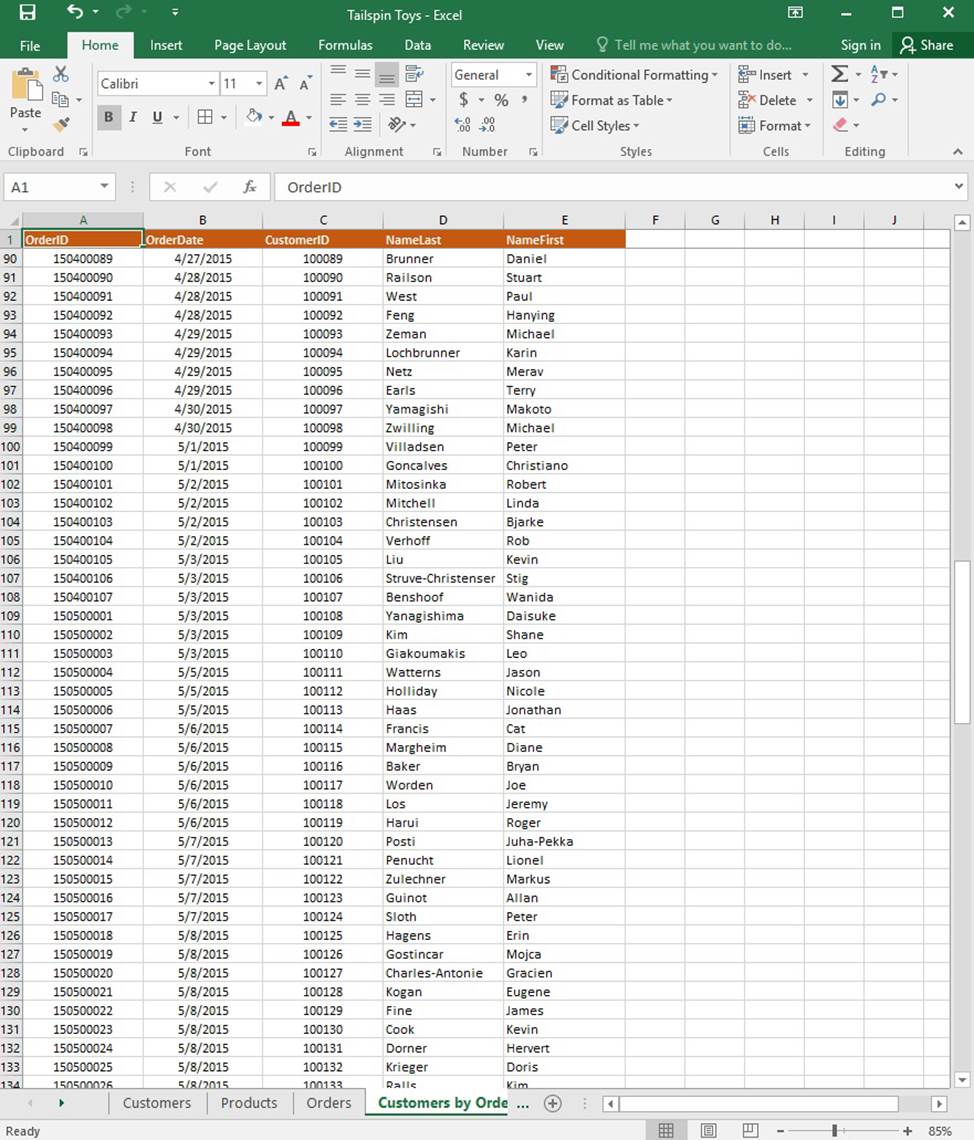Click the Merge & Center icon
974x1140 pixels.
[x=414, y=100]
